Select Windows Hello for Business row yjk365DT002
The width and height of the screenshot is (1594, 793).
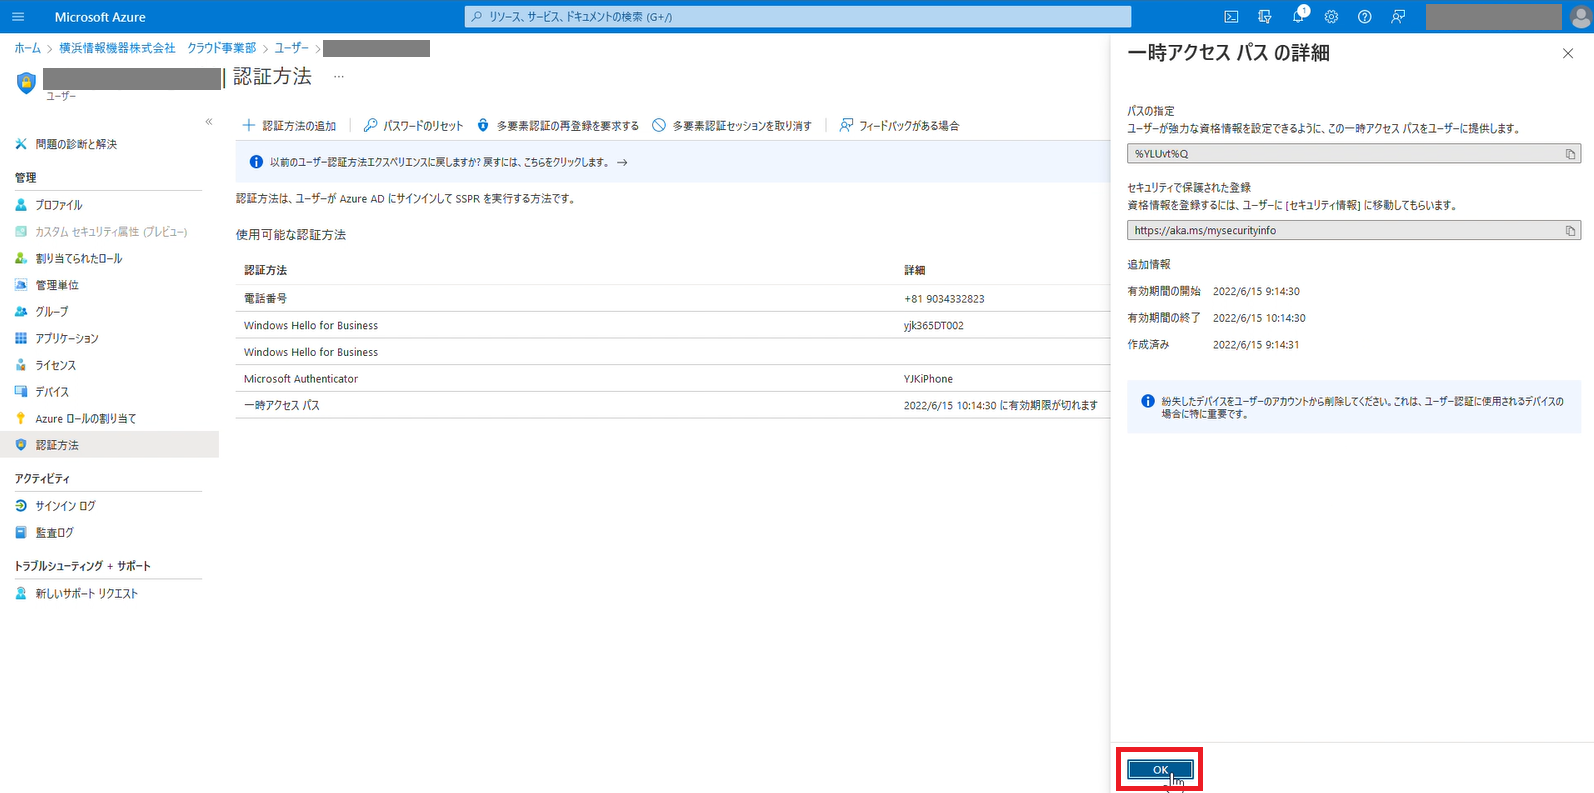coord(673,325)
